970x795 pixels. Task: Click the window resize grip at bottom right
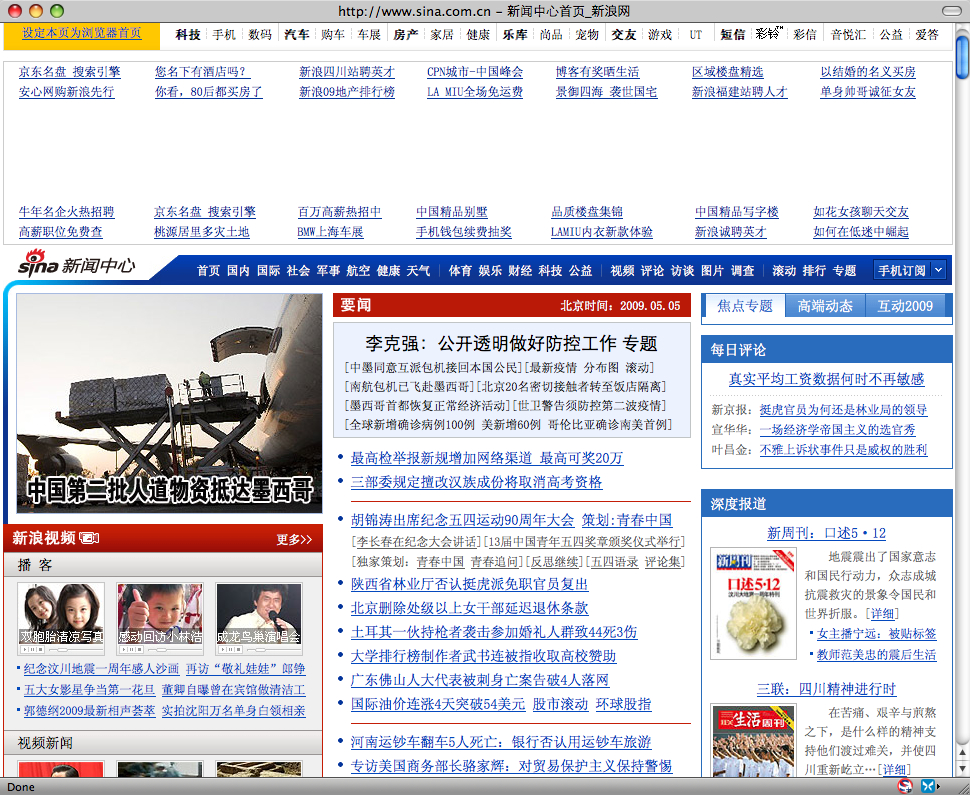coord(963,787)
